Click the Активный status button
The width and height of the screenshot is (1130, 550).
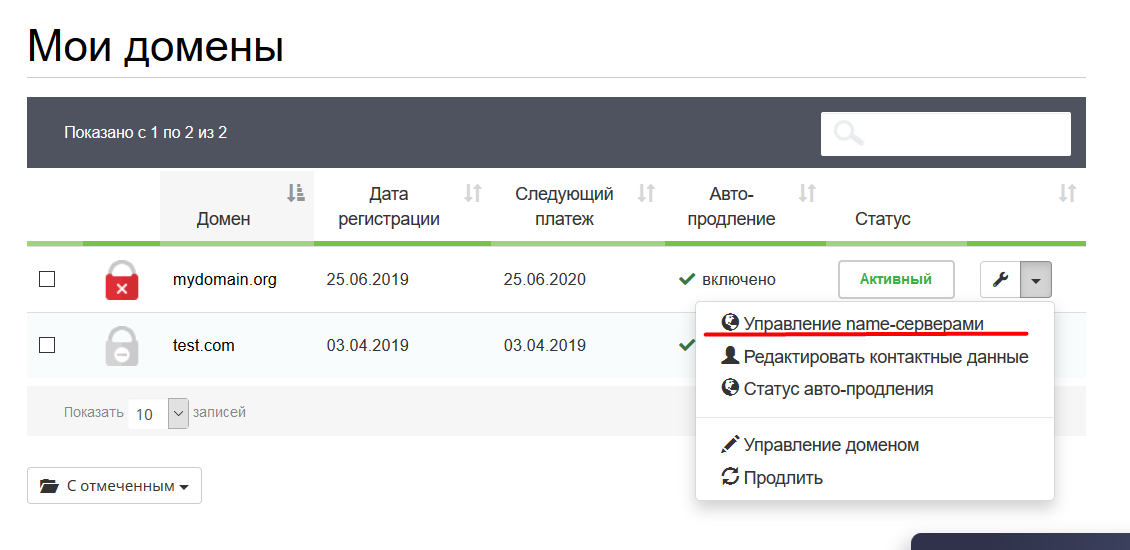[x=896, y=279]
